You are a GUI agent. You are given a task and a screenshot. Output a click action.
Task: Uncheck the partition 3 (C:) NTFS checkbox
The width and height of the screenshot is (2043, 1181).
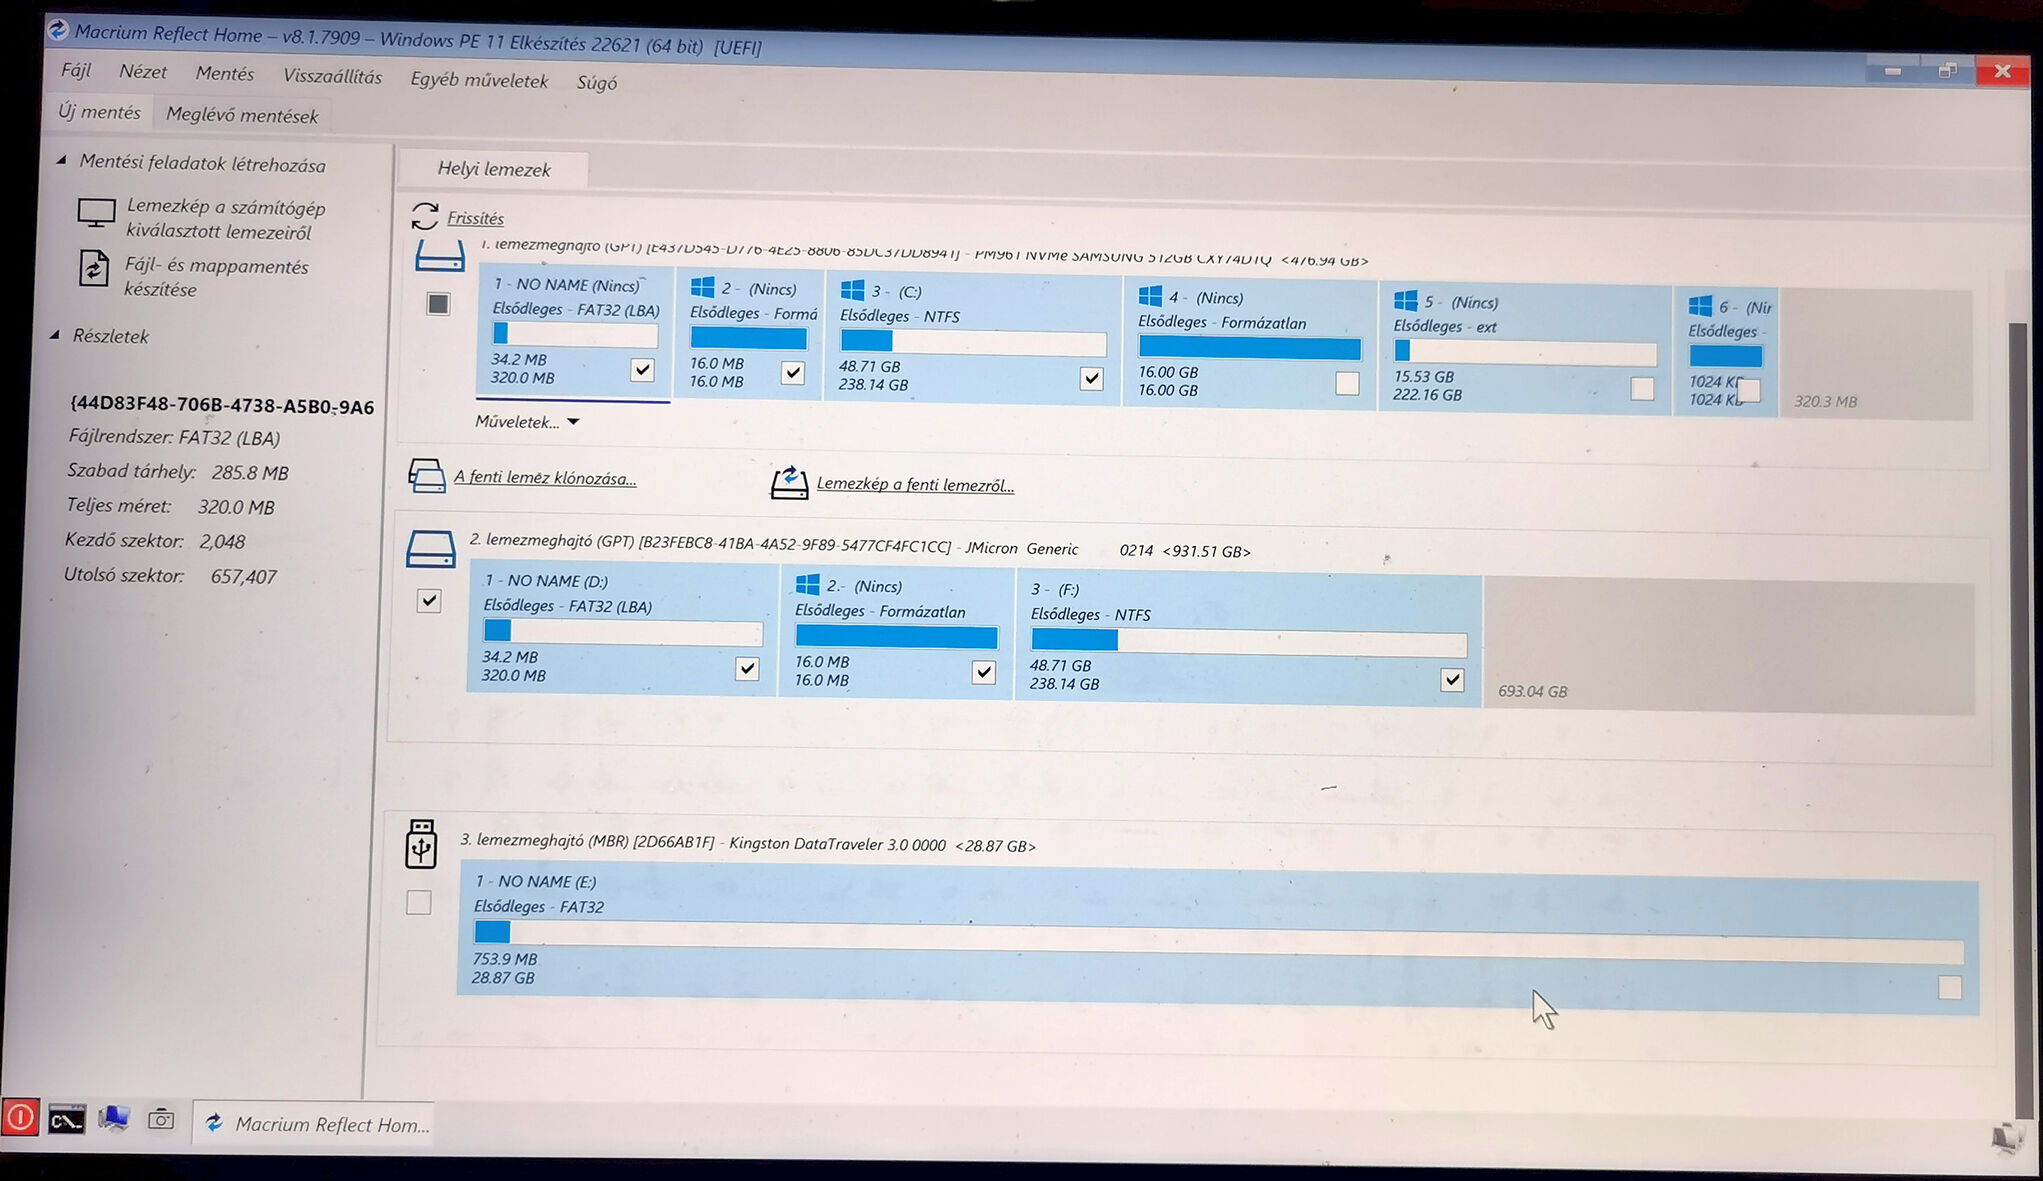1091,379
